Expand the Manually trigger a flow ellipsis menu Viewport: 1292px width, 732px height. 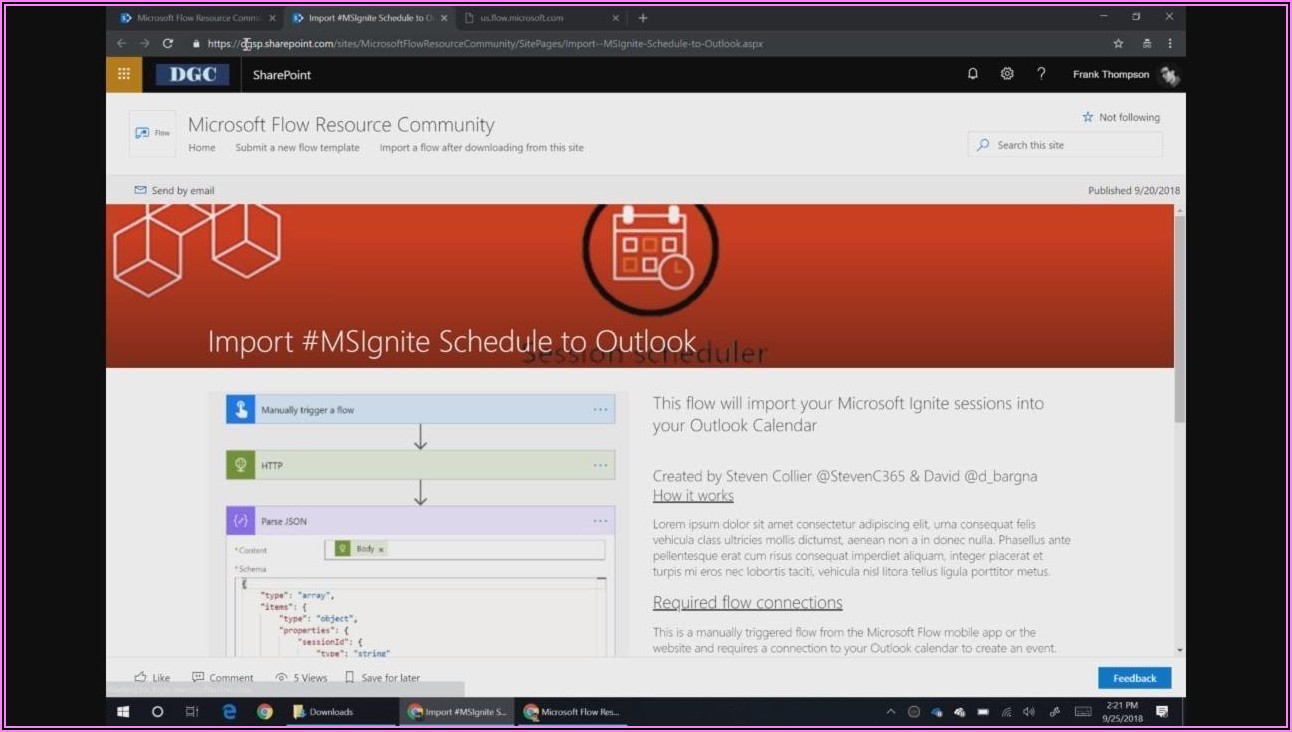(600, 410)
